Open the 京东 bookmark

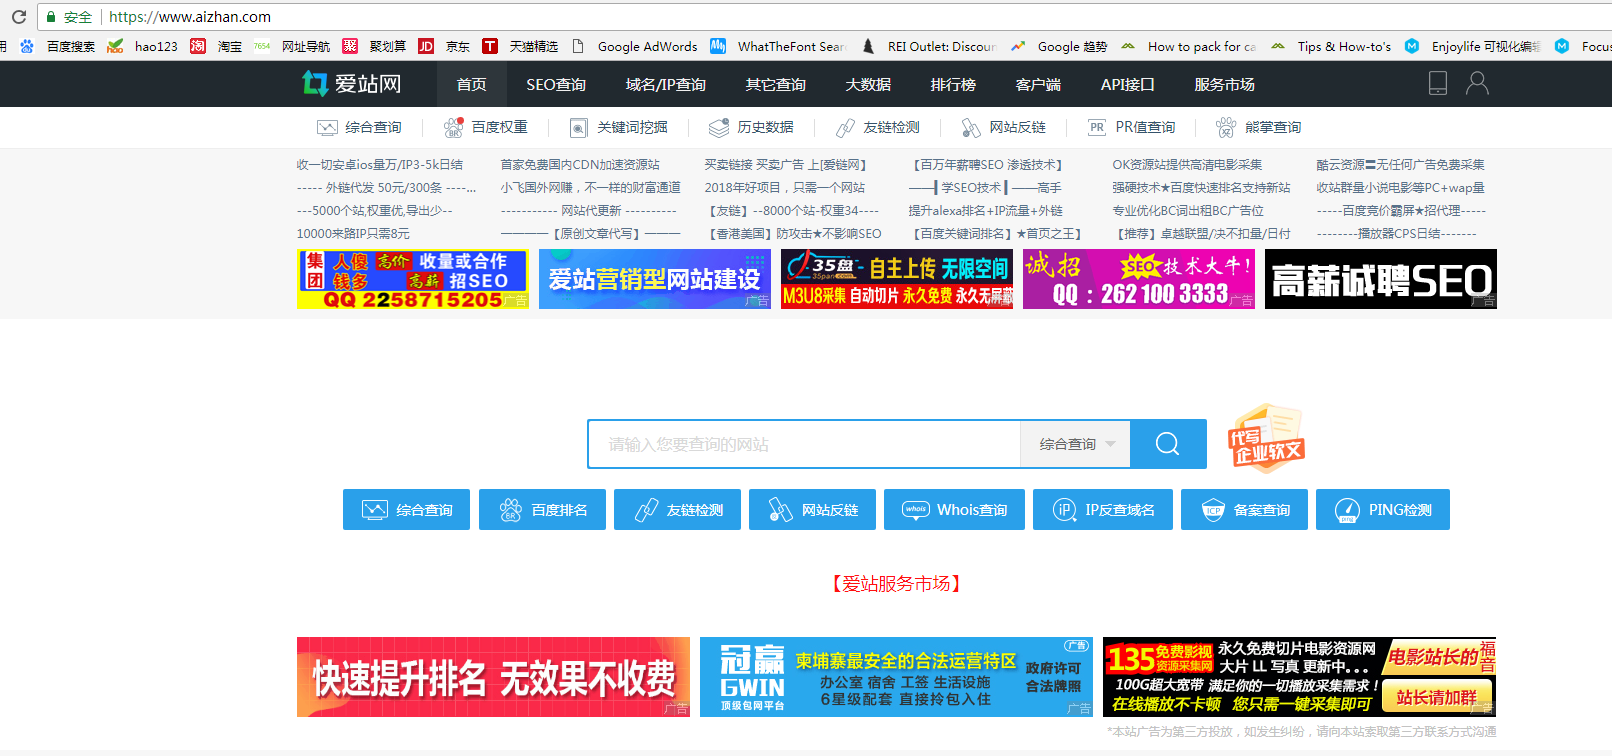445,46
